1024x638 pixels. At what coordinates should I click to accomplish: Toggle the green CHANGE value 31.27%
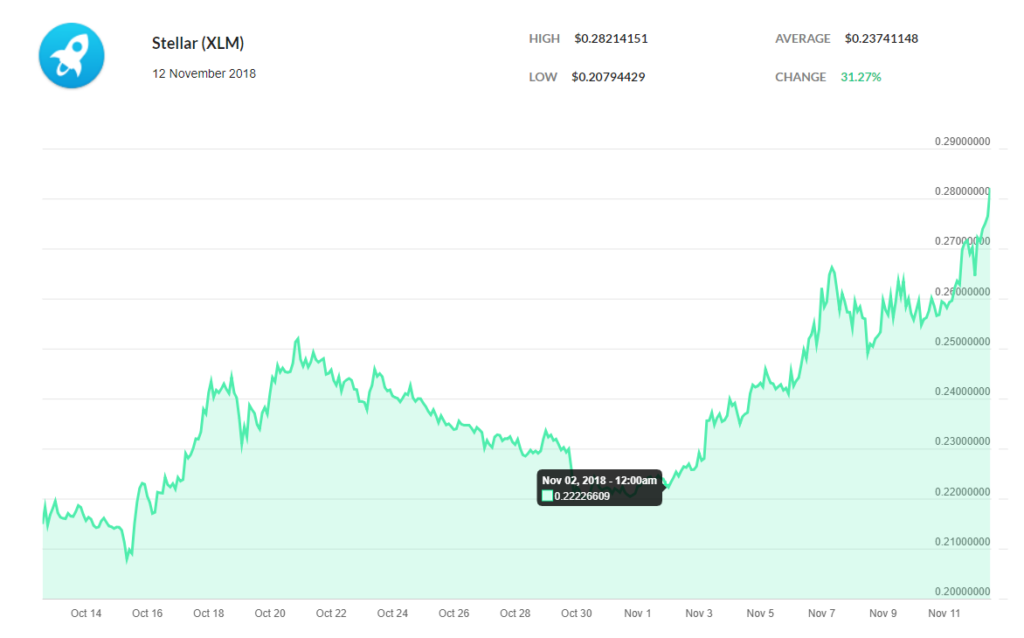[856, 76]
